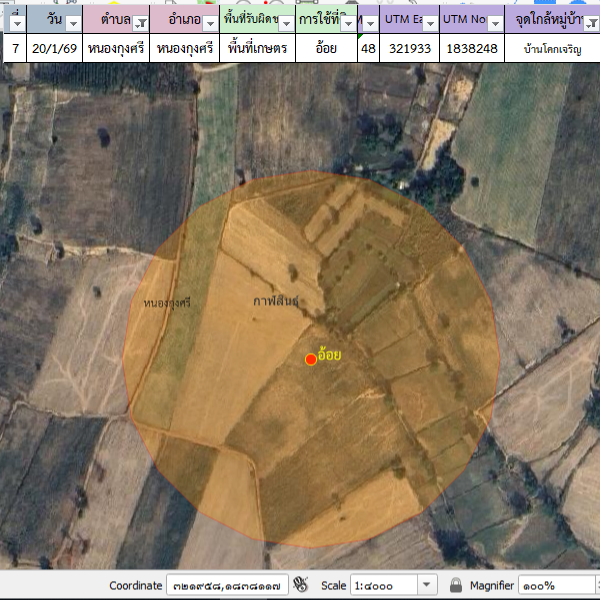Select the พื้นที่เกษตร table cell
The height and width of the screenshot is (600, 600).
257,48
